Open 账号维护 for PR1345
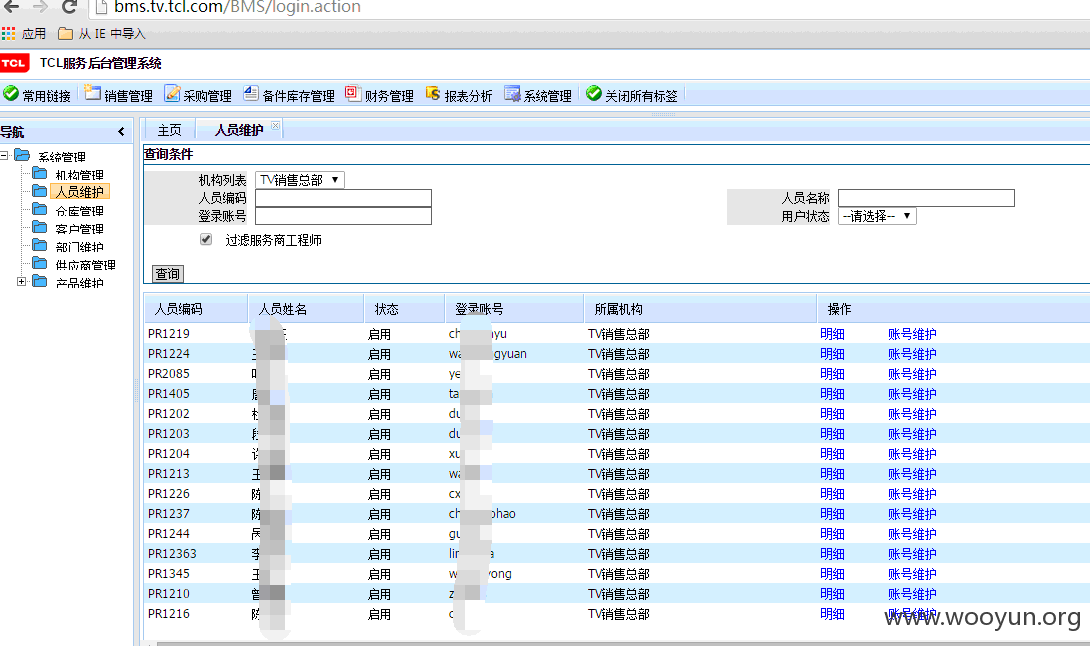The width and height of the screenshot is (1090, 646). pyautogui.click(x=912, y=574)
